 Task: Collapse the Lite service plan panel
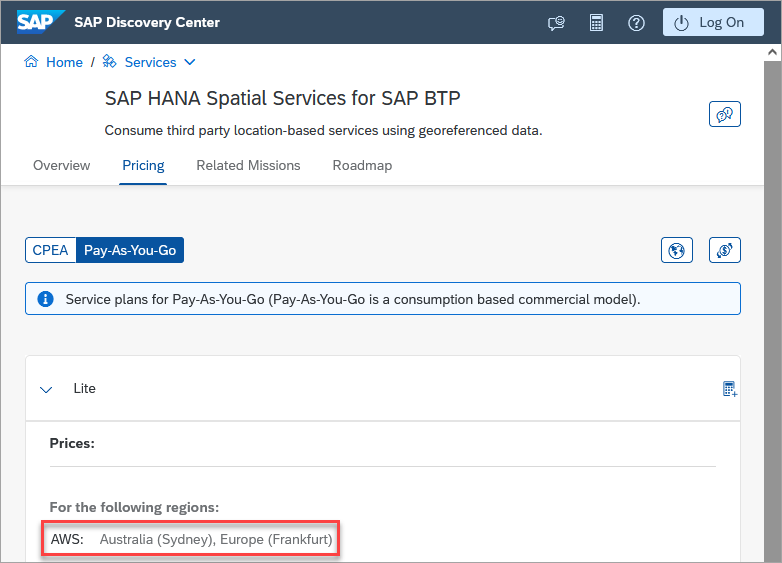(x=46, y=389)
